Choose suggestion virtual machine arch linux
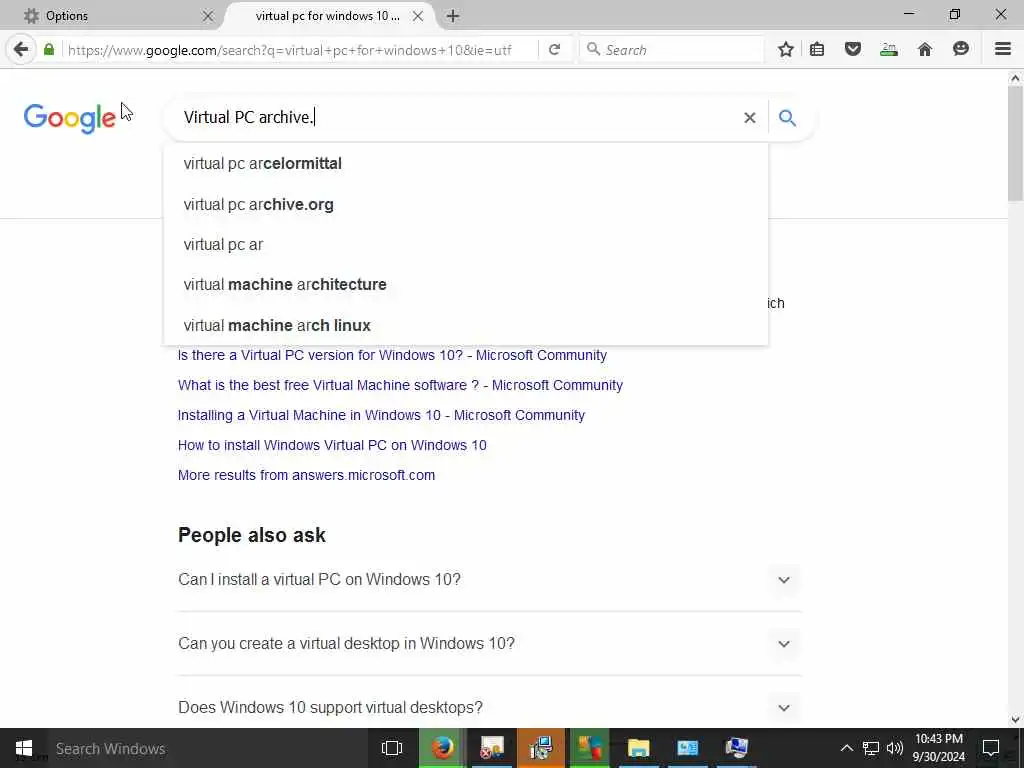1024x768 pixels. click(x=466, y=325)
